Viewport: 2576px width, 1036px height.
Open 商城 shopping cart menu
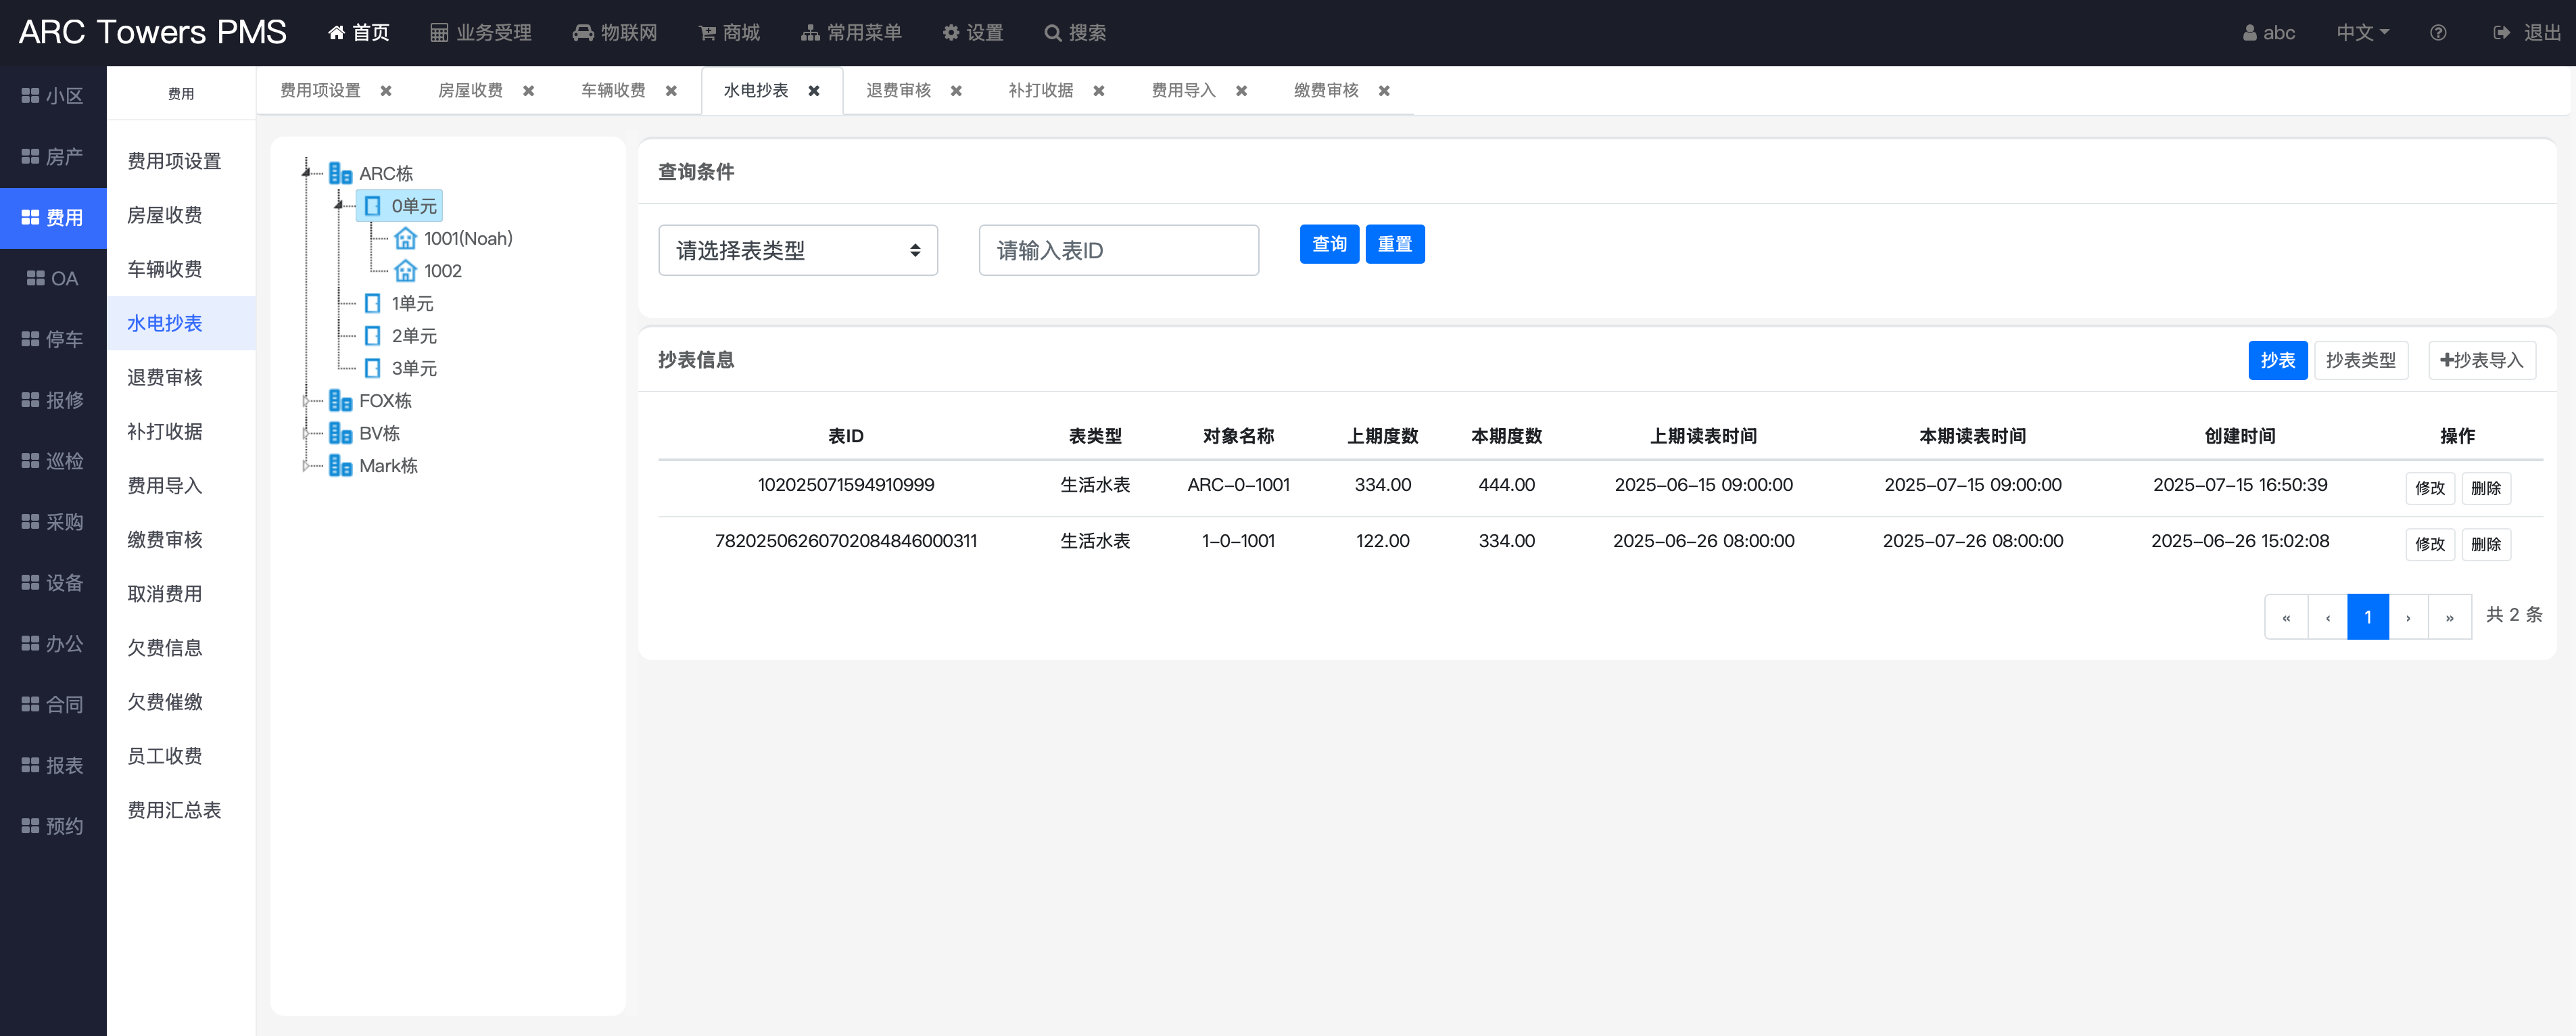coord(729,33)
